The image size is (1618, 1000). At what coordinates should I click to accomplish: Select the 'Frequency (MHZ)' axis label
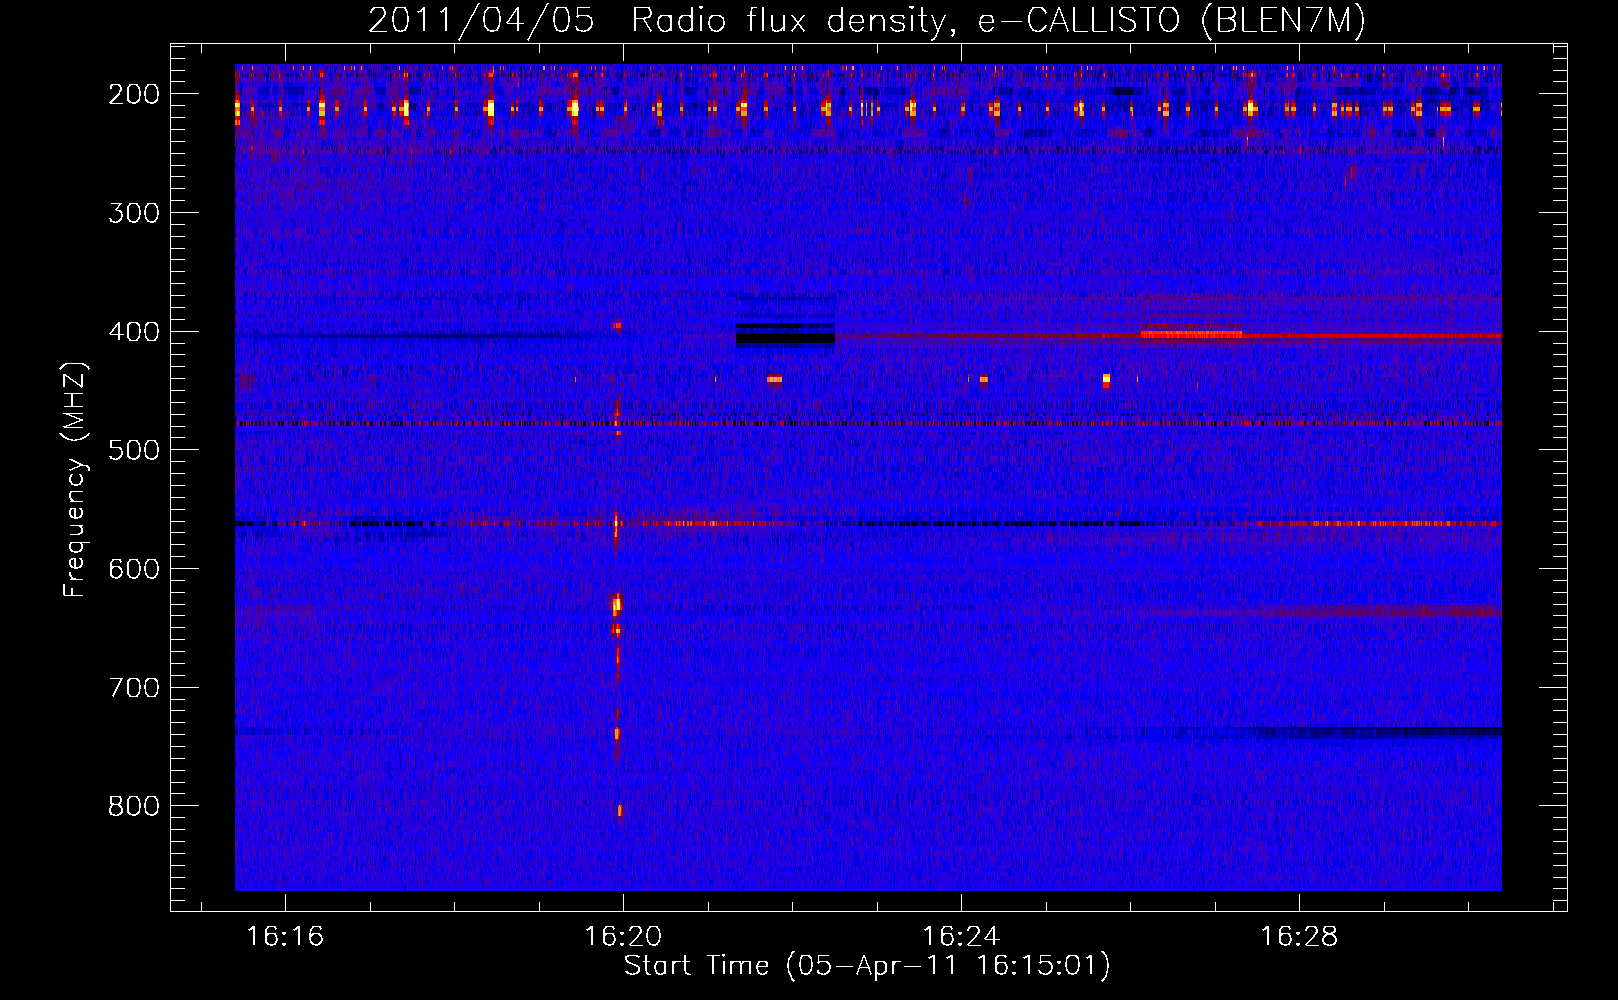(74, 480)
